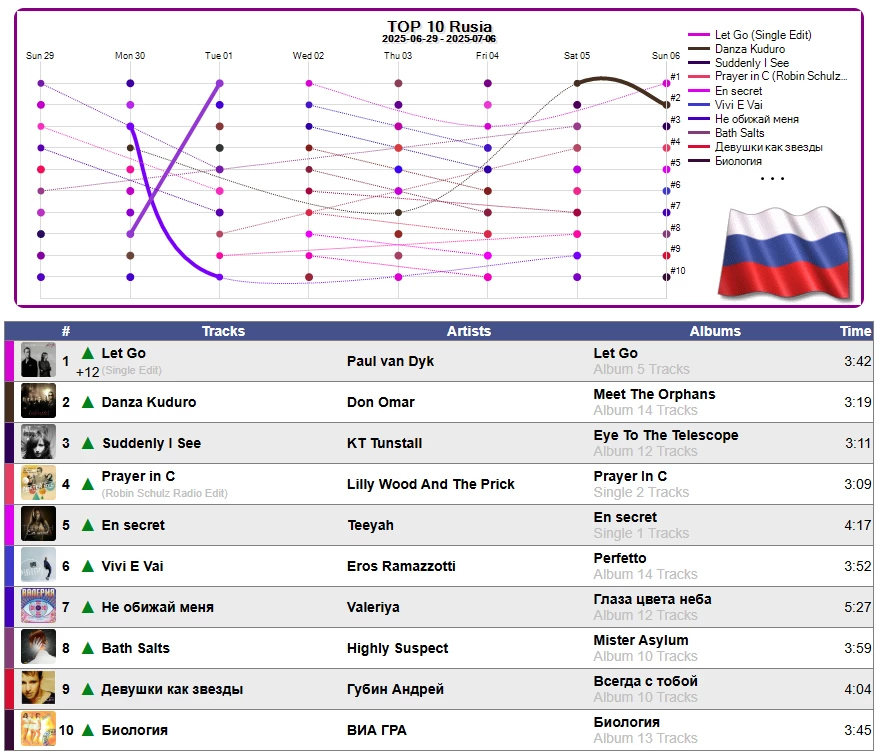Sort by the Tracks column header
The width and height of the screenshot is (878, 756).
point(223,331)
